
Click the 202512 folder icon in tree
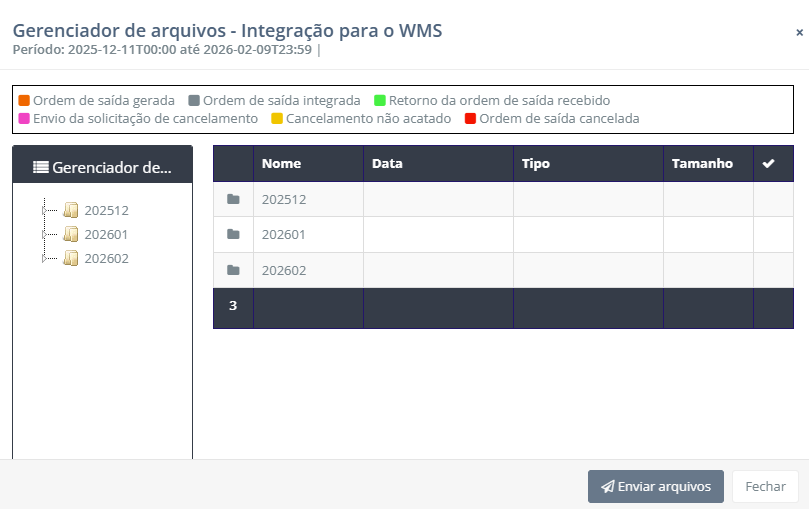(71, 210)
